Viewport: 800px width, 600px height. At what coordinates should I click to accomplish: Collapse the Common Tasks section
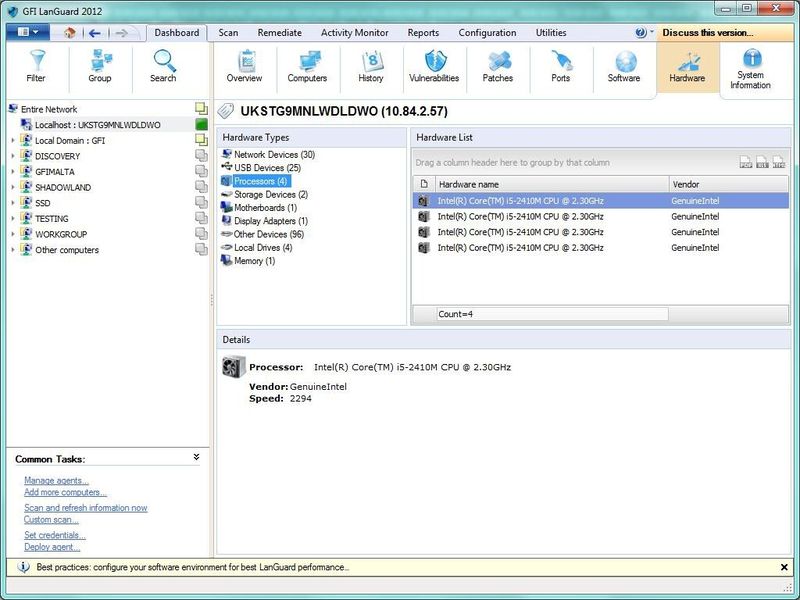pyautogui.click(x=196, y=457)
